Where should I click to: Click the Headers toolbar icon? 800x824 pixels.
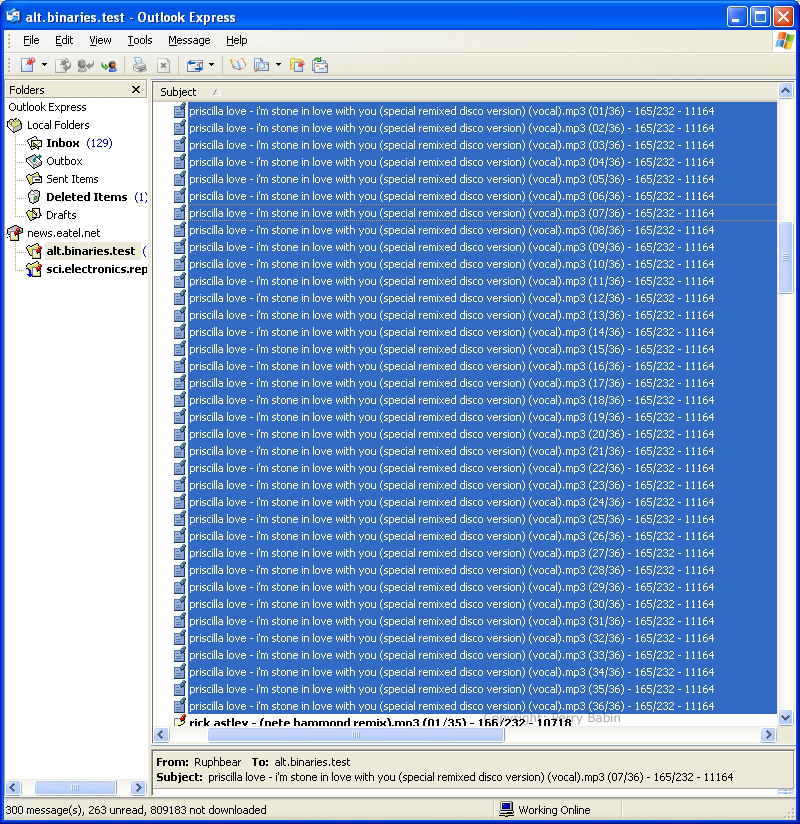(320, 65)
